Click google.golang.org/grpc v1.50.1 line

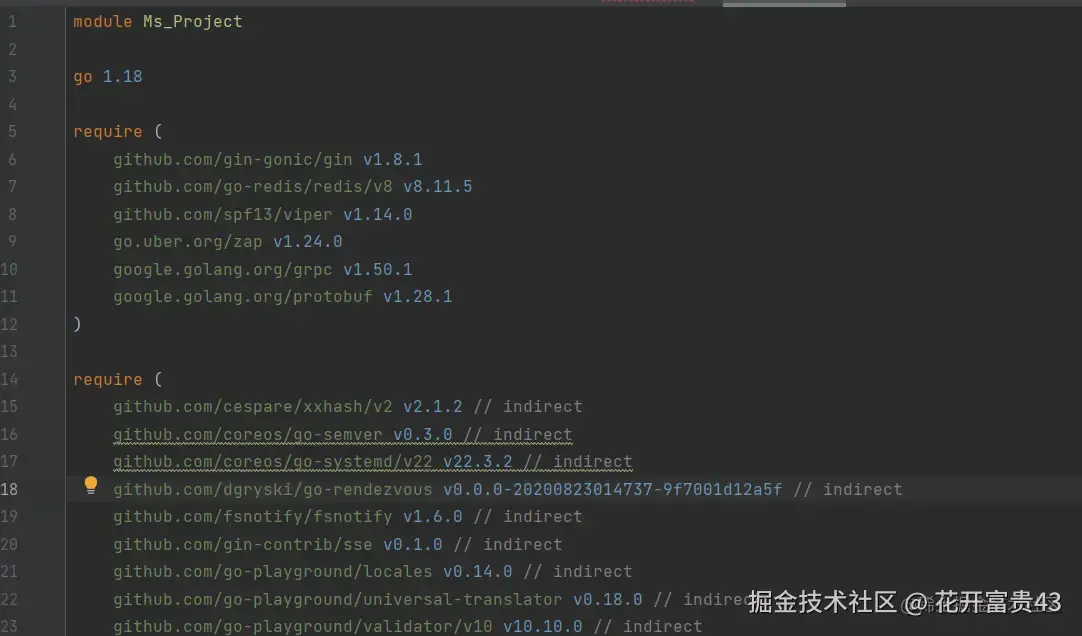click(x=263, y=269)
